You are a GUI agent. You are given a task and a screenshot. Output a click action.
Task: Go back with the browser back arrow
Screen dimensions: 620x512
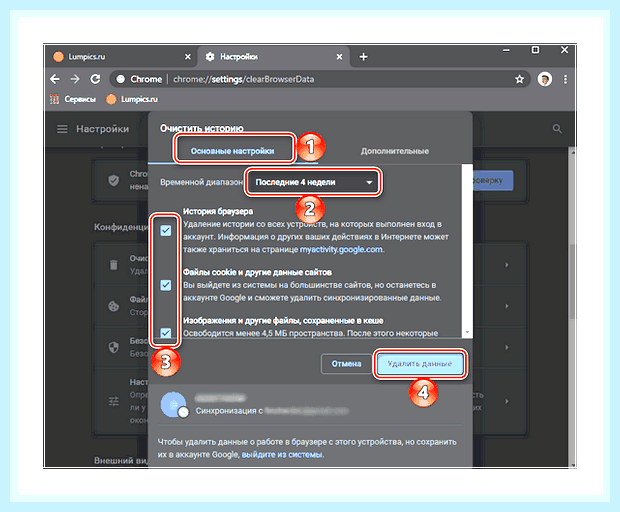(55, 79)
